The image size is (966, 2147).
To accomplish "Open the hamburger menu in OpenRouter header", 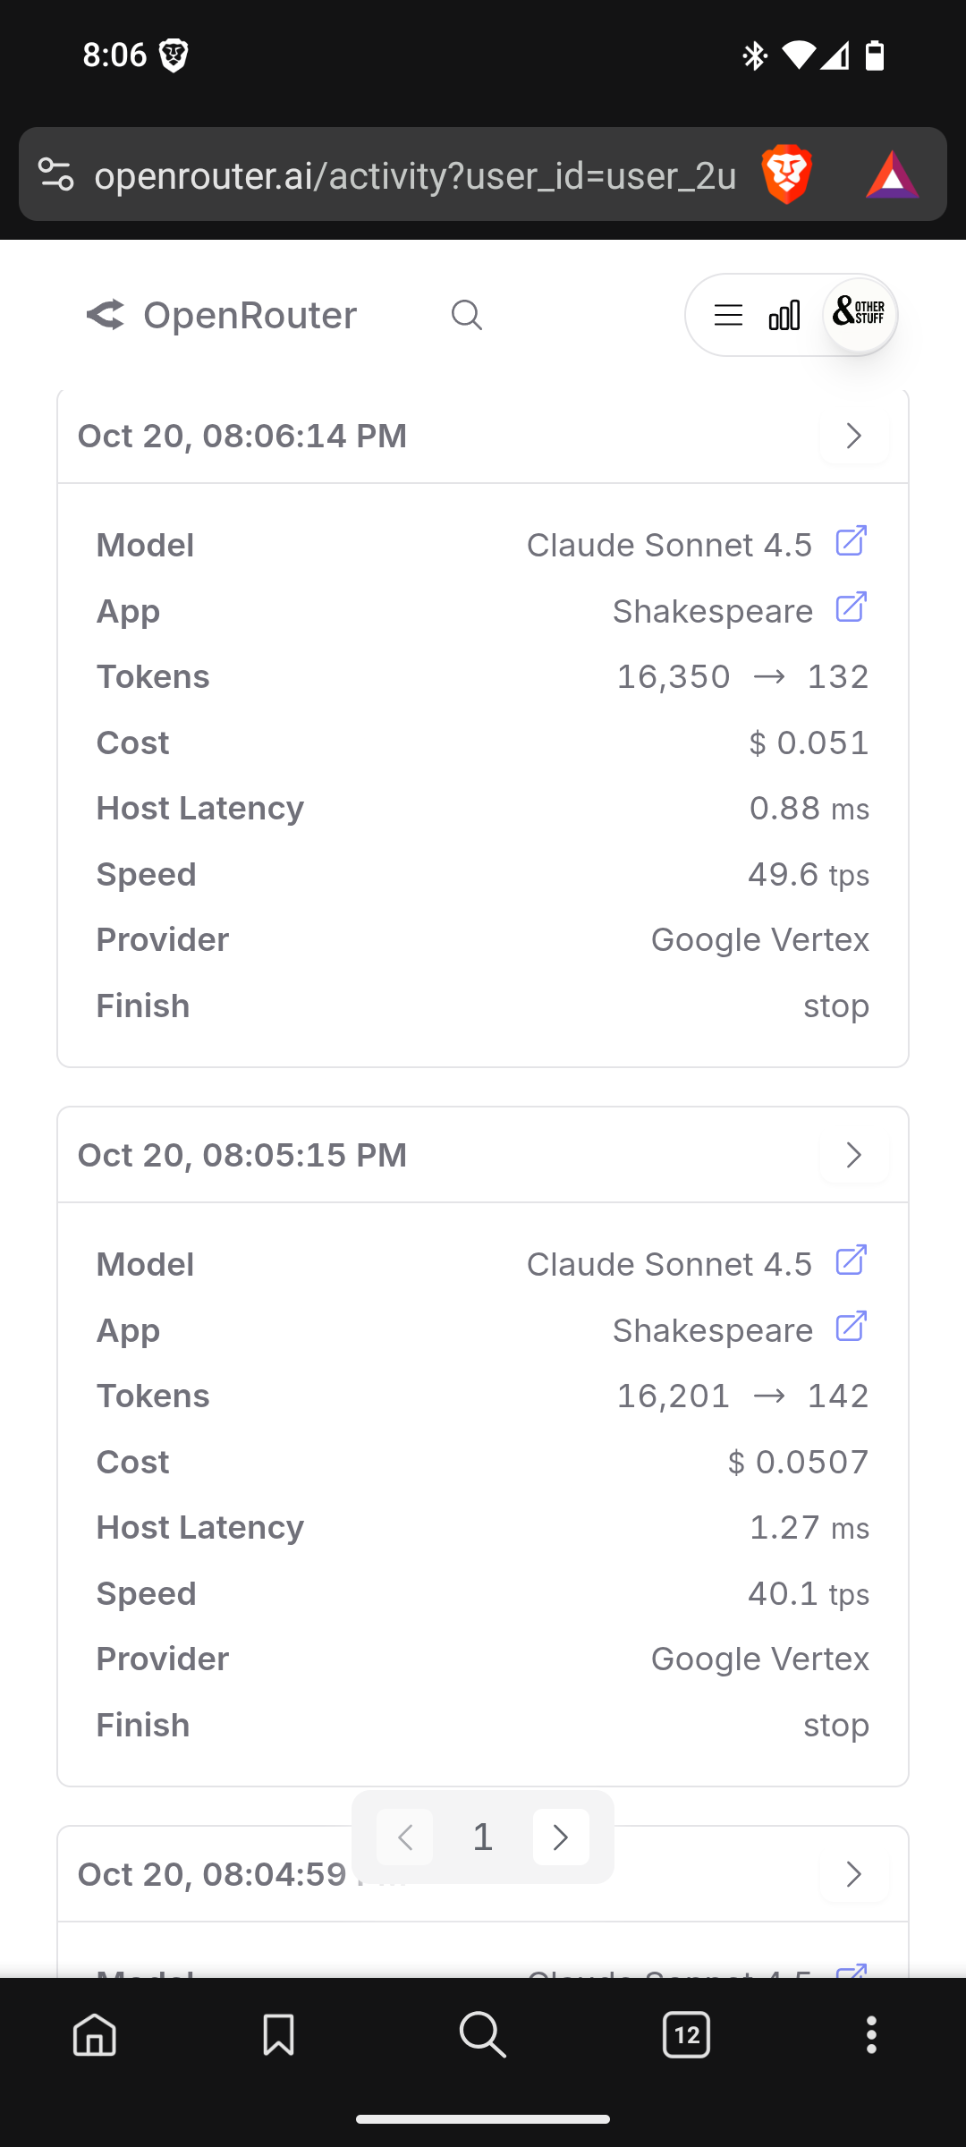I will pos(728,316).
